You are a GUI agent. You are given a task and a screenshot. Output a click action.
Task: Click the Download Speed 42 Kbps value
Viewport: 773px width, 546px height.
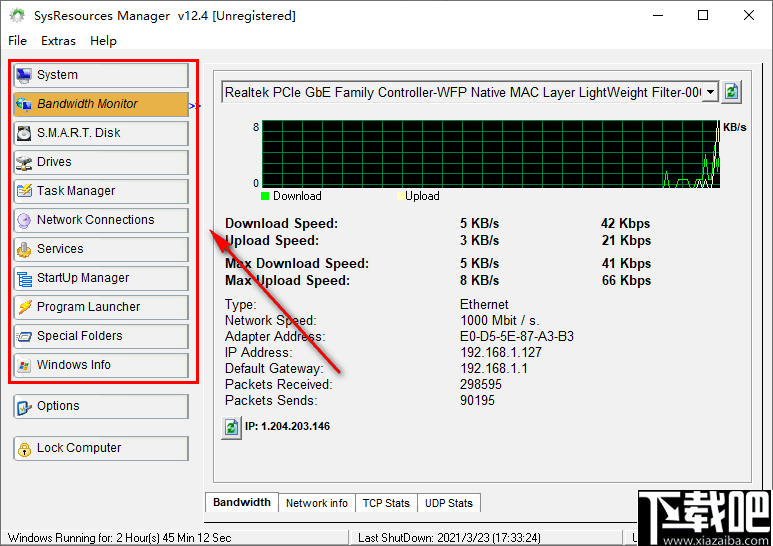point(626,224)
